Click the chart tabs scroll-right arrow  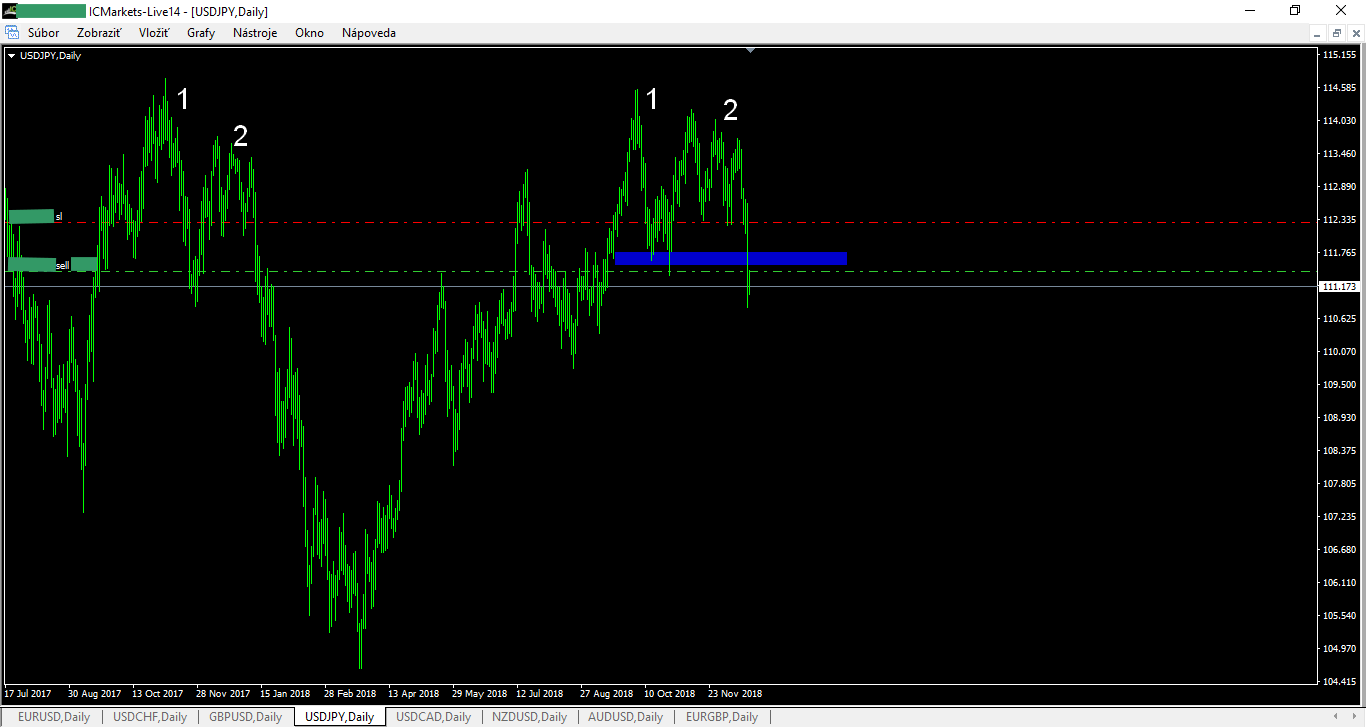1355,717
